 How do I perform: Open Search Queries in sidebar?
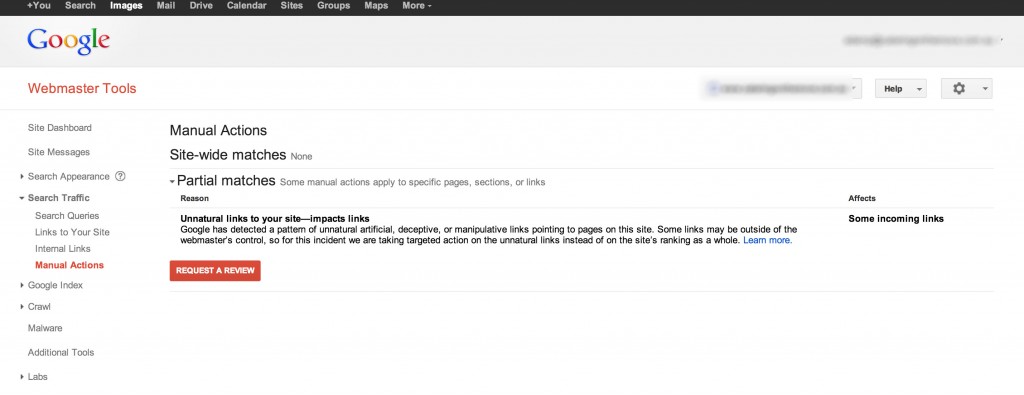tap(67, 215)
